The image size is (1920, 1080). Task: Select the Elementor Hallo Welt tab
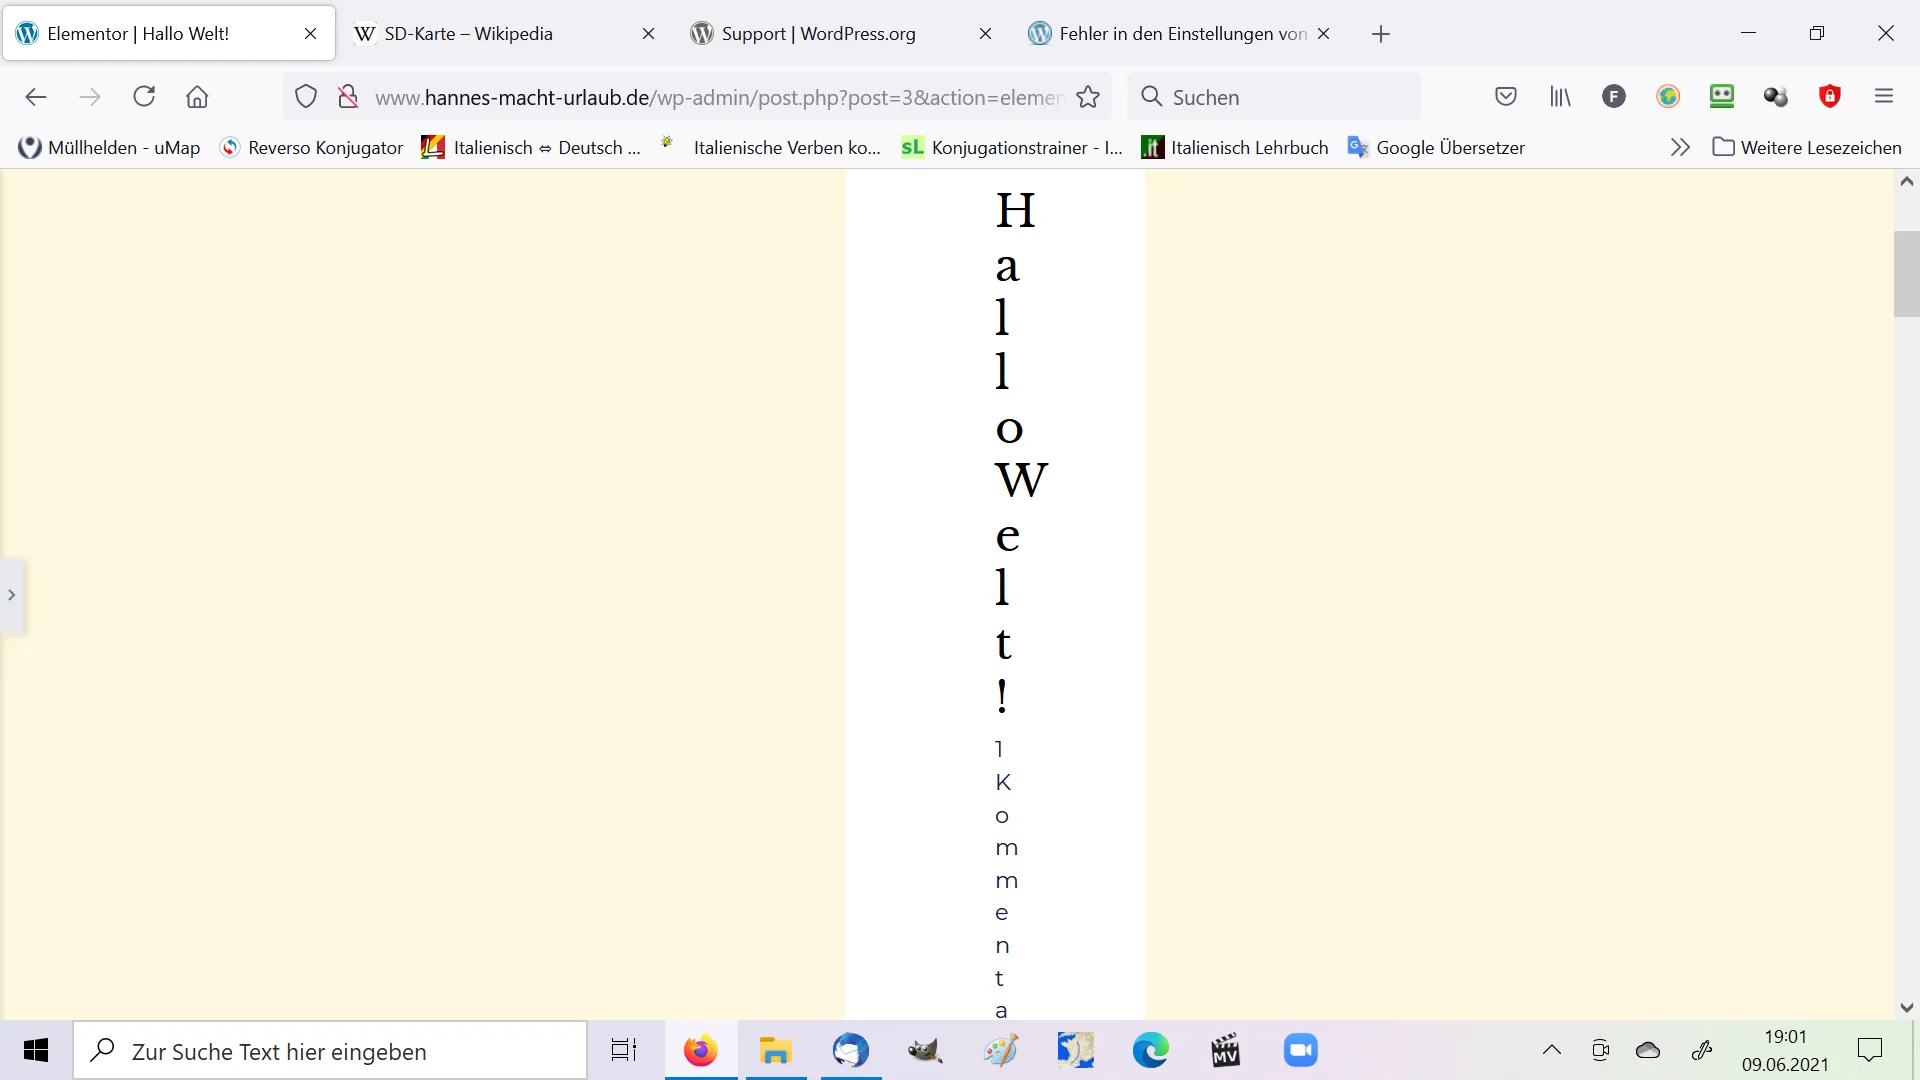(x=168, y=34)
